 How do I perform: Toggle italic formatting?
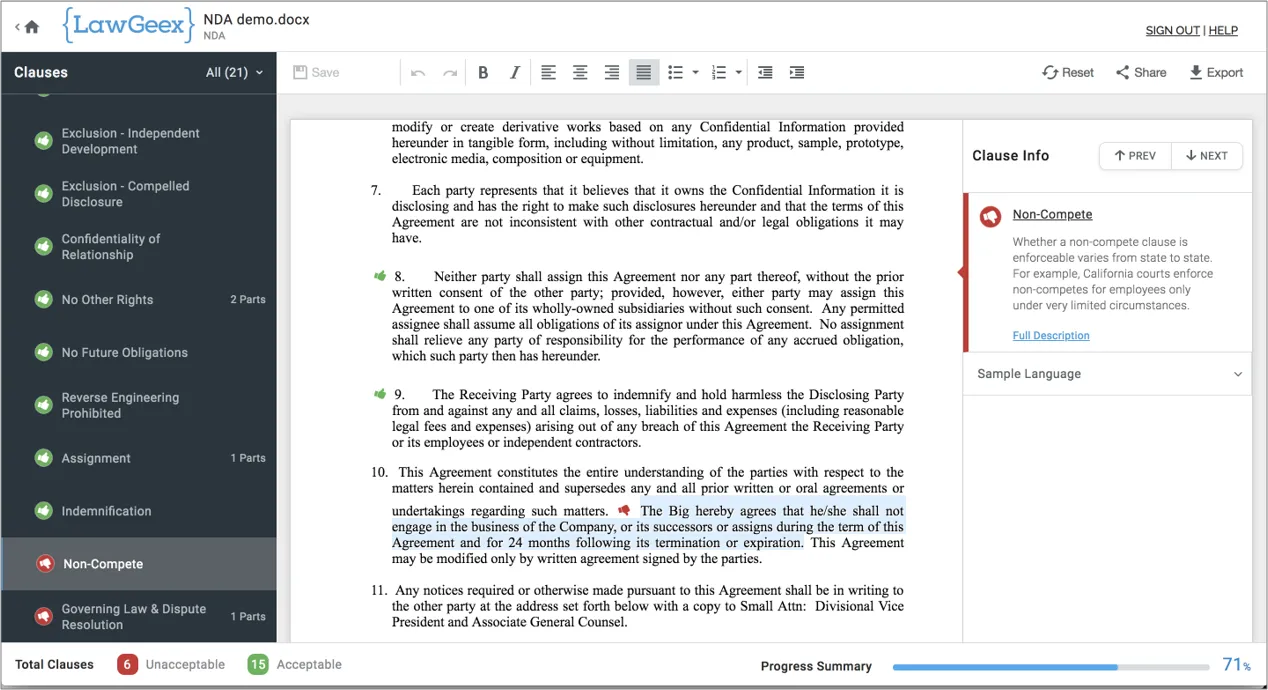tap(515, 73)
